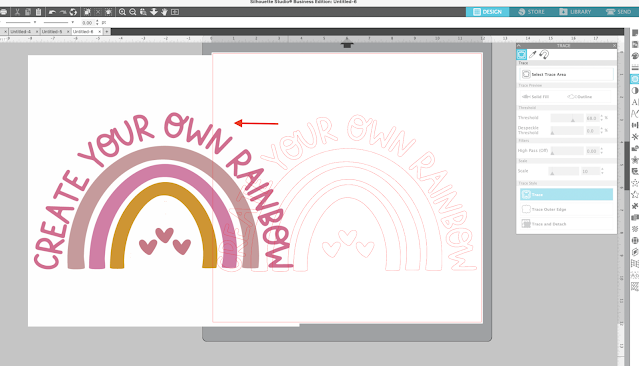Choose Trace and Detach

click(566, 224)
